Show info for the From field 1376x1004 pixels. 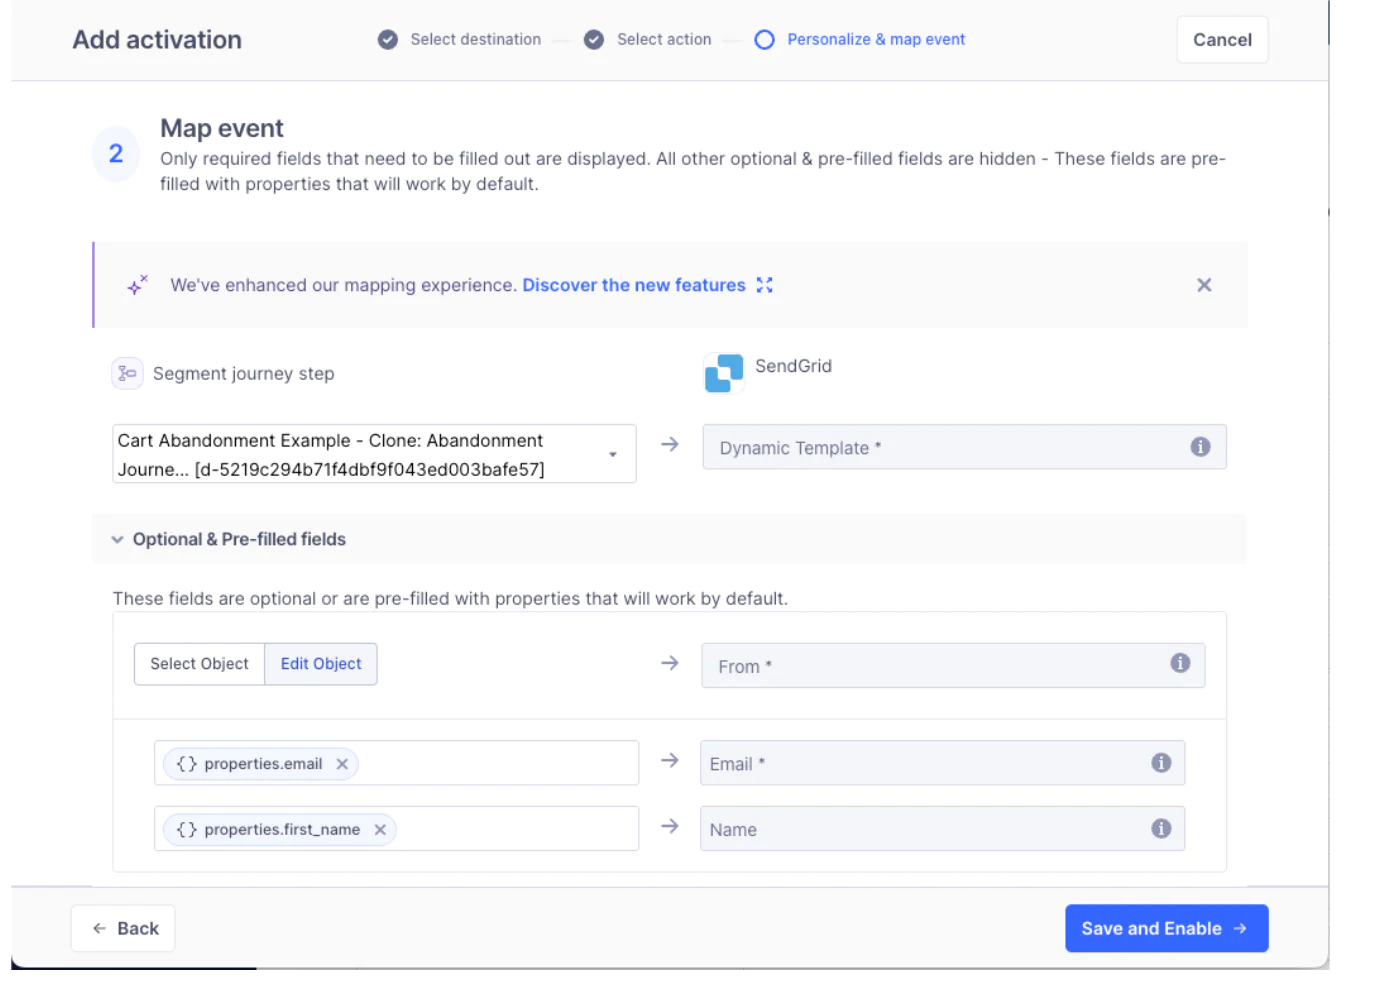(1180, 663)
